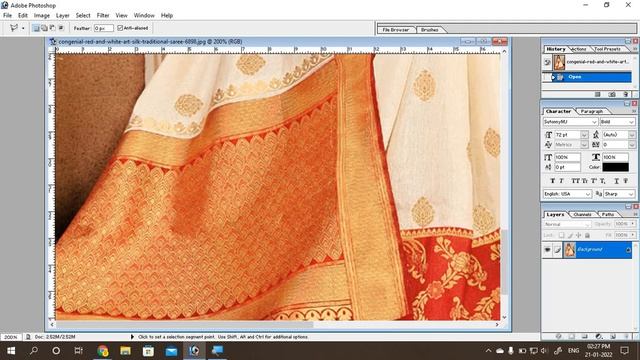Open the Filter menu

tap(103, 15)
